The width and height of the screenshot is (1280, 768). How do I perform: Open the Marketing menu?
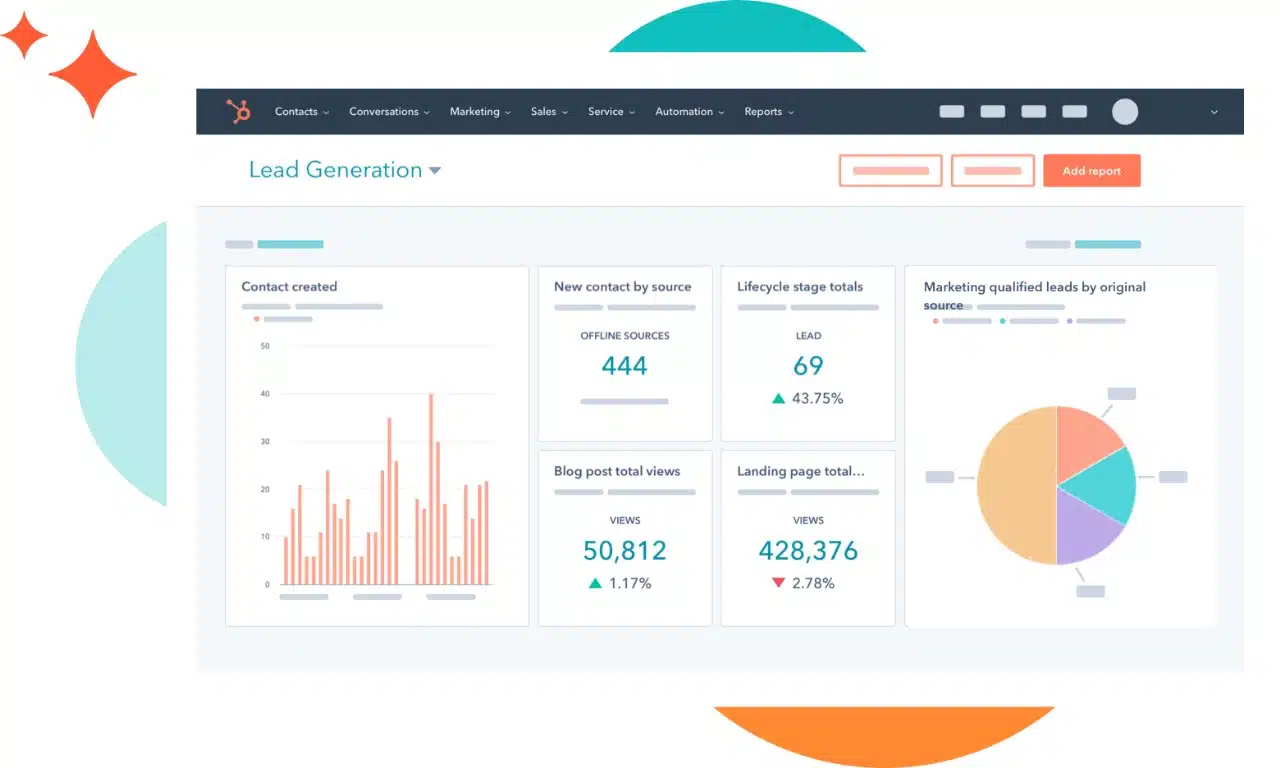479,112
